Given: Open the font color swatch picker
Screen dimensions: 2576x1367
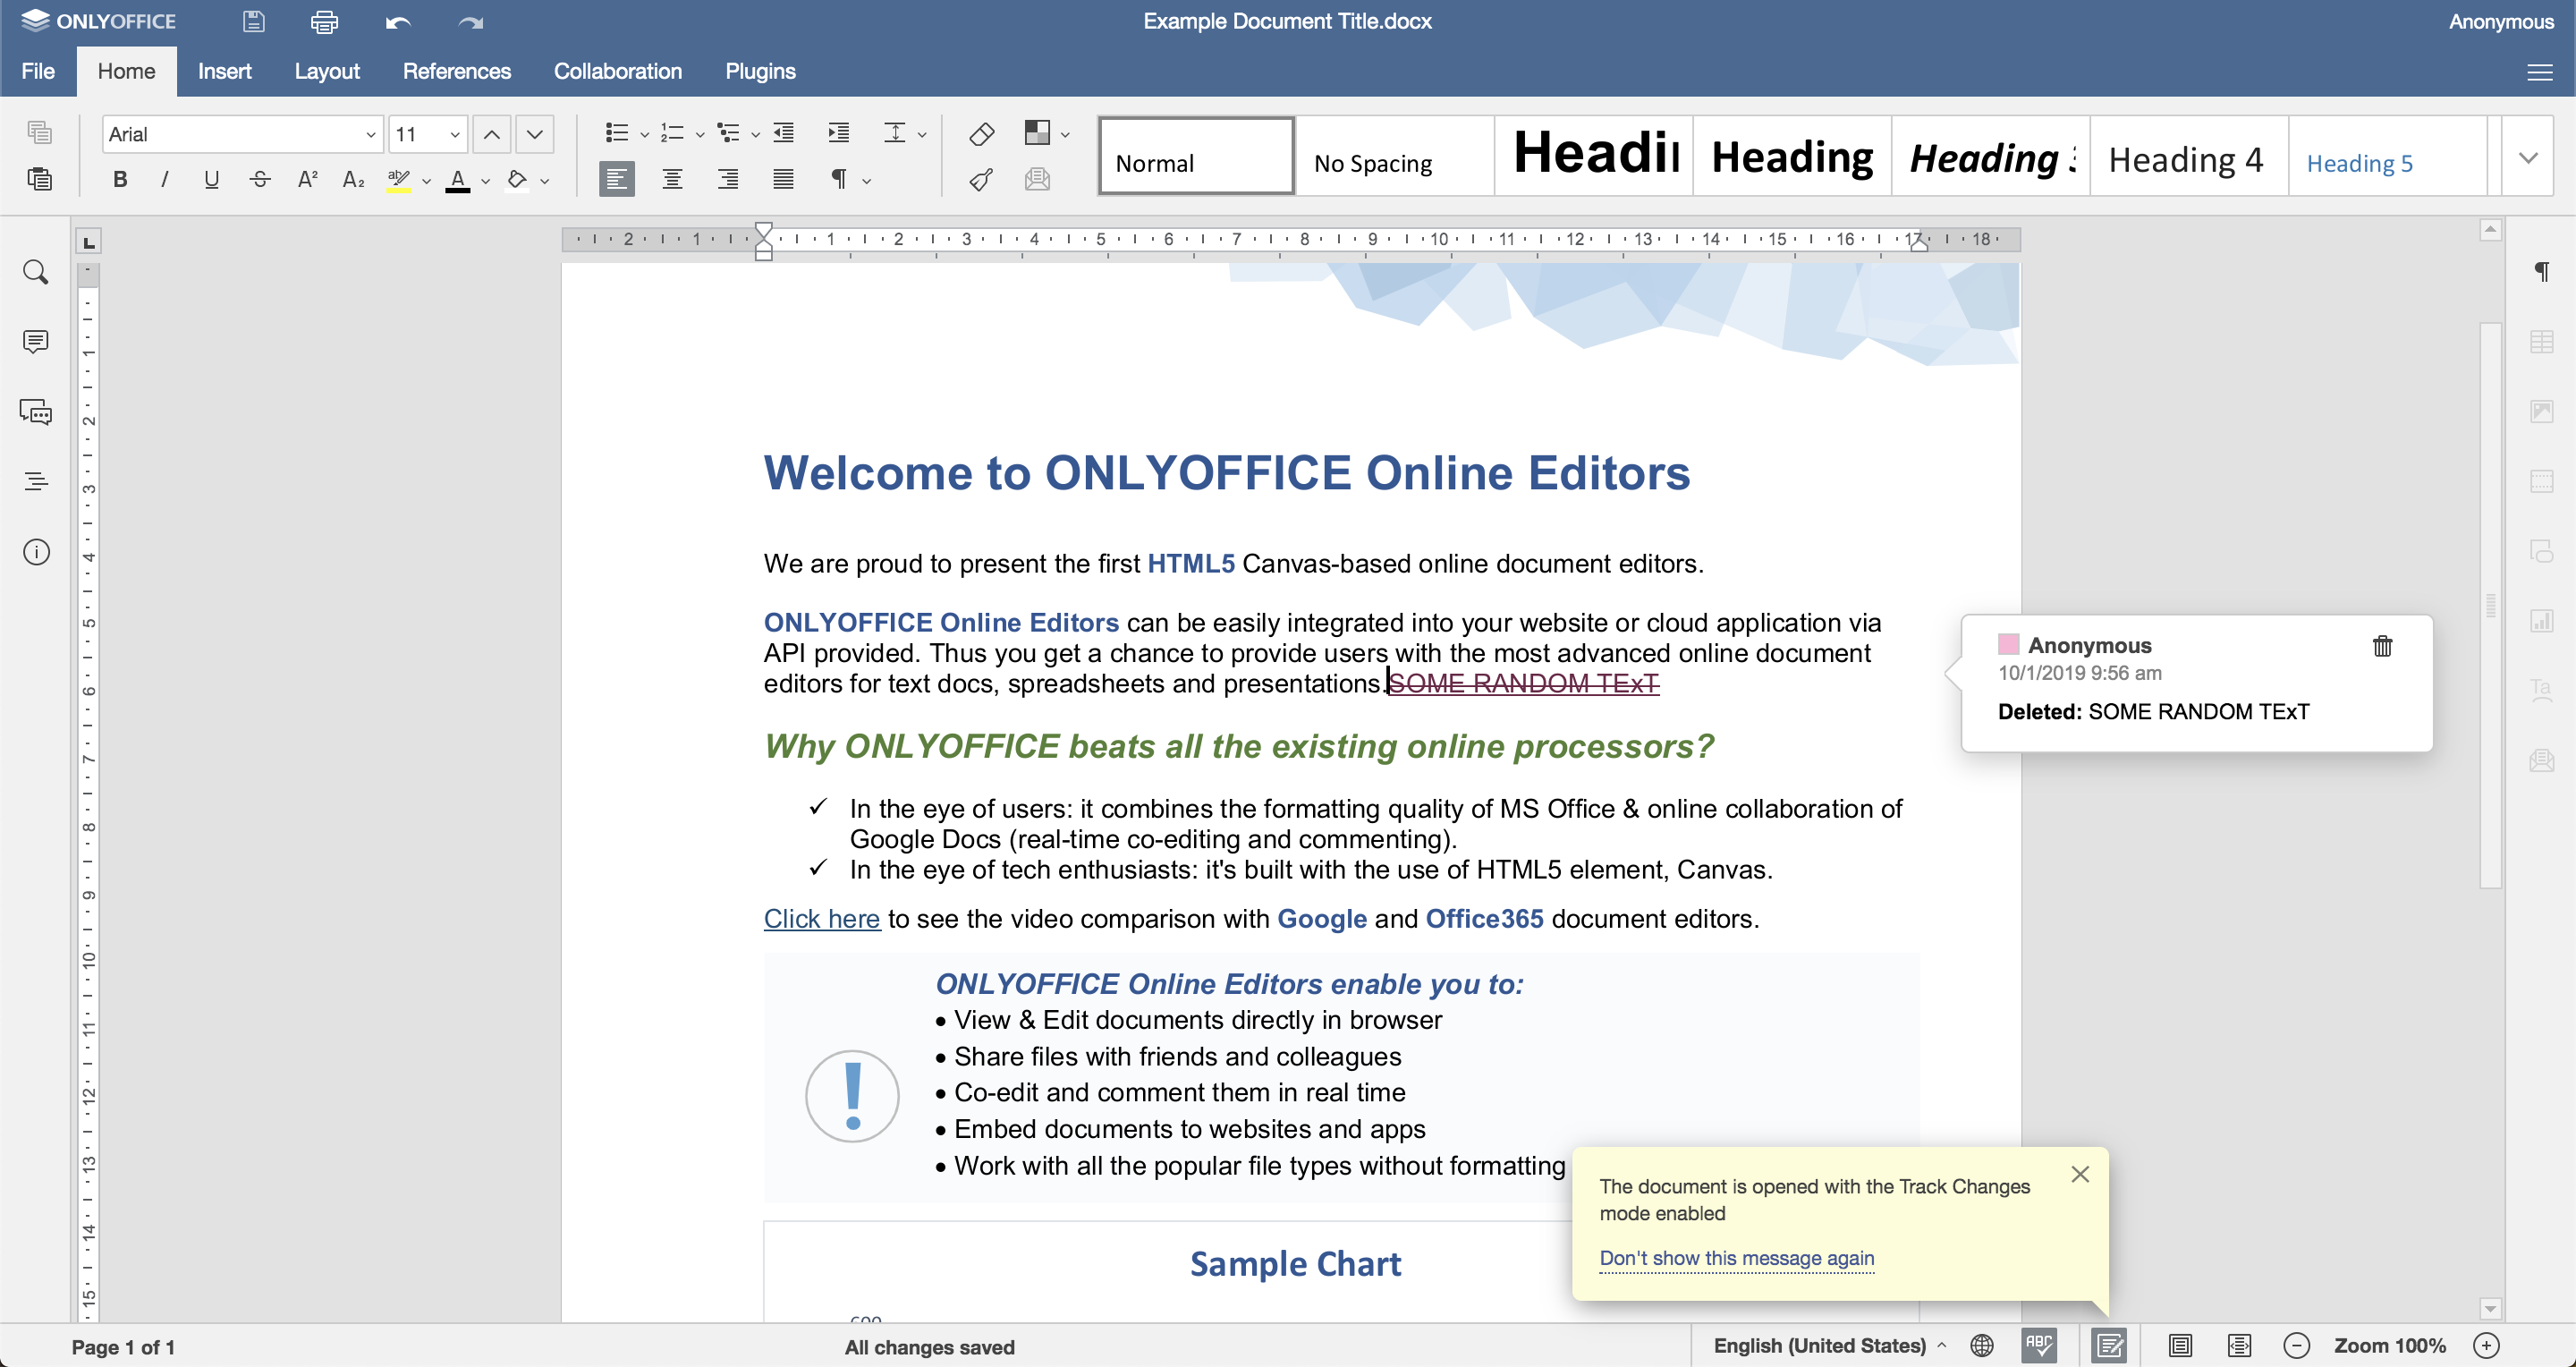Looking at the screenshot, I should [x=486, y=181].
